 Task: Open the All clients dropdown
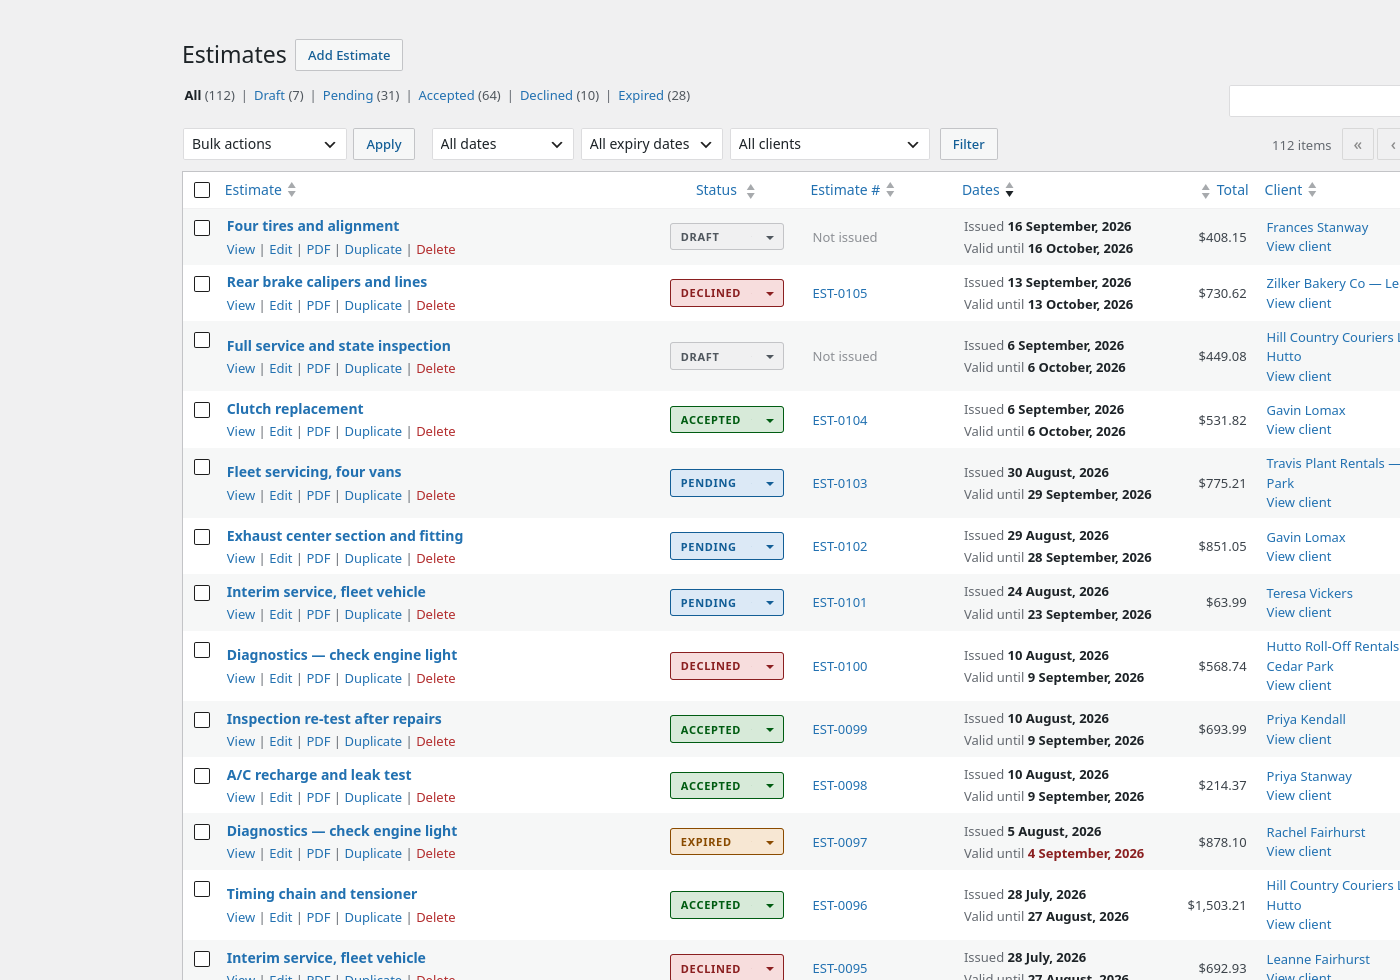point(830,144)
